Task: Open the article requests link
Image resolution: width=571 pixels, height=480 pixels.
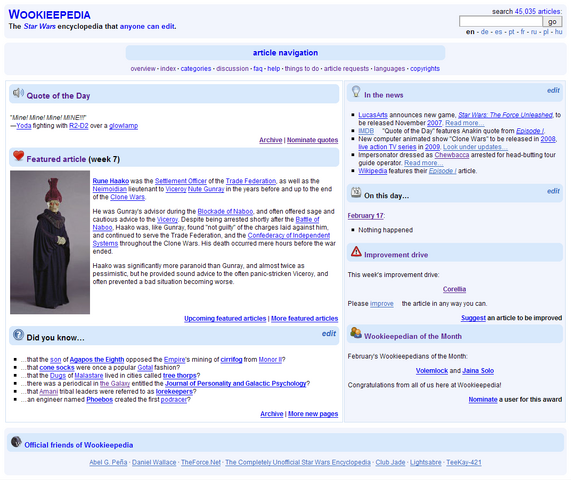Action: [346, 68]
